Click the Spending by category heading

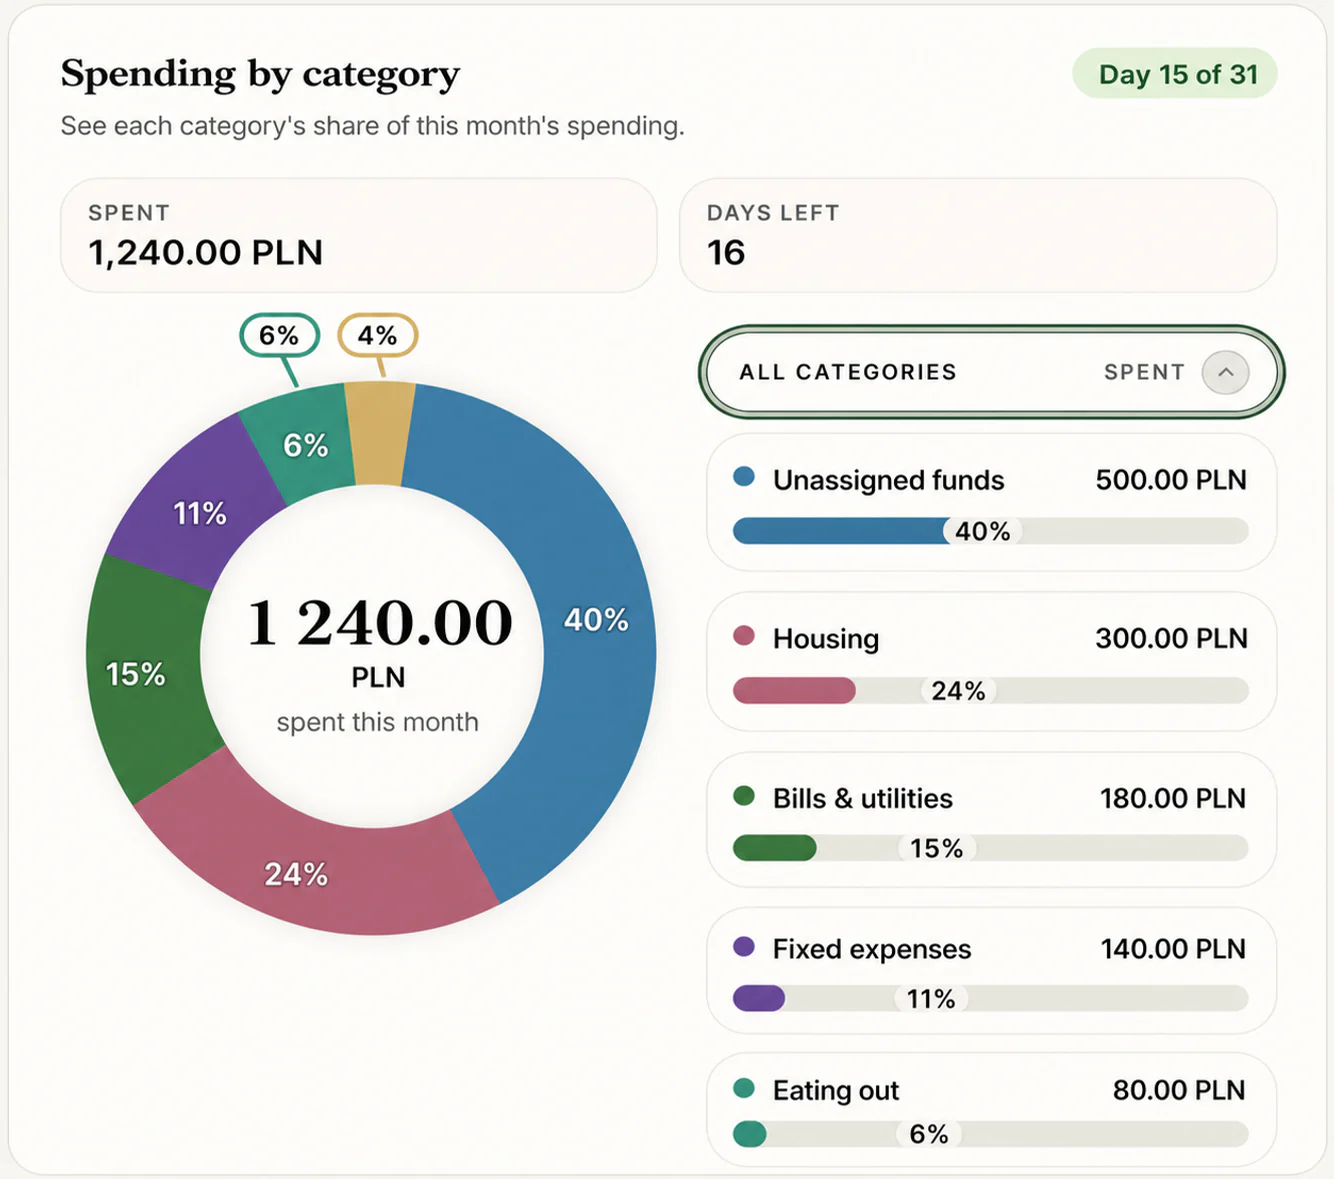click(260, 74)
